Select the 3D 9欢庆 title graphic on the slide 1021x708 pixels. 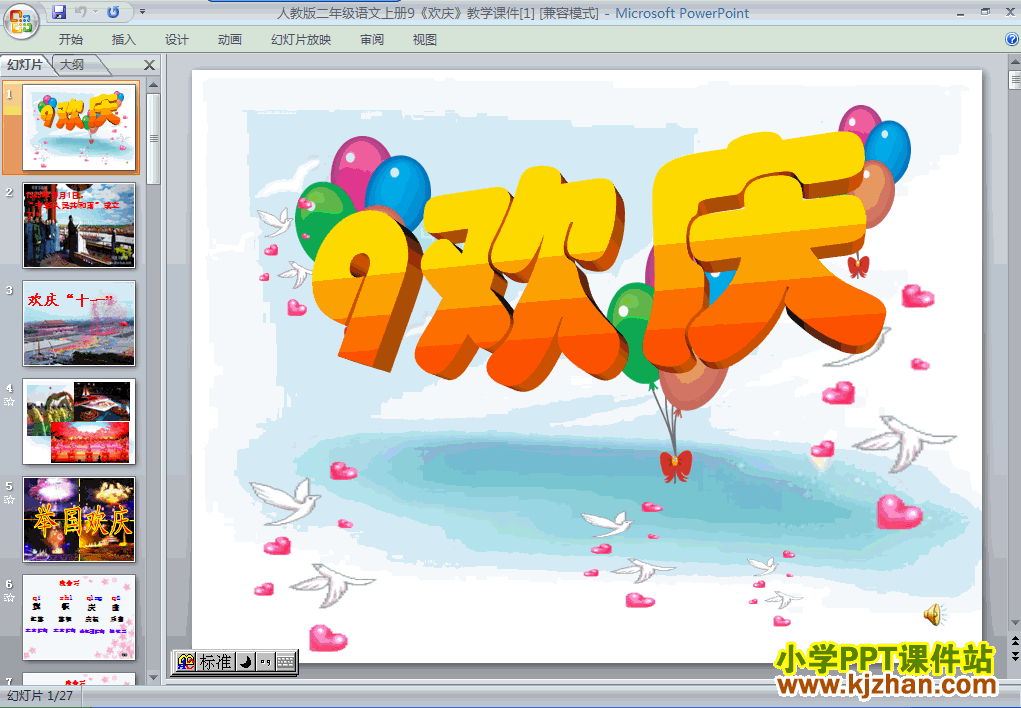[x=599, y=261]
